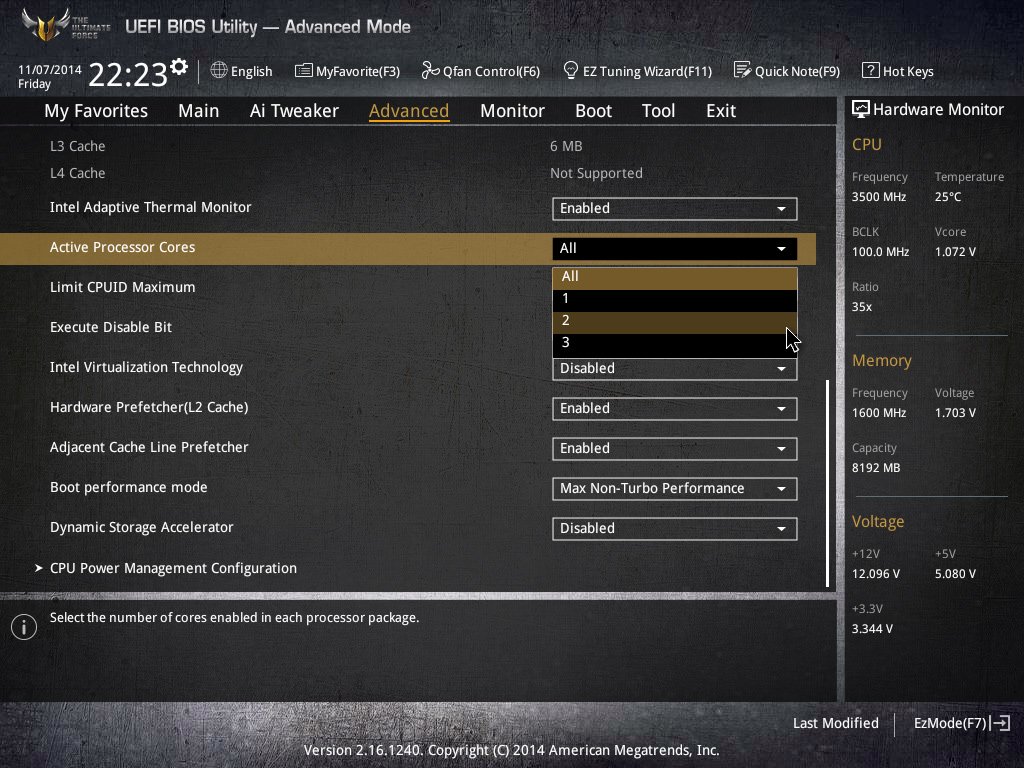The height and width of the screenshot is (768, 1024).
Task: Click Qfan Control(F6) label
Action: pos(491,71)
